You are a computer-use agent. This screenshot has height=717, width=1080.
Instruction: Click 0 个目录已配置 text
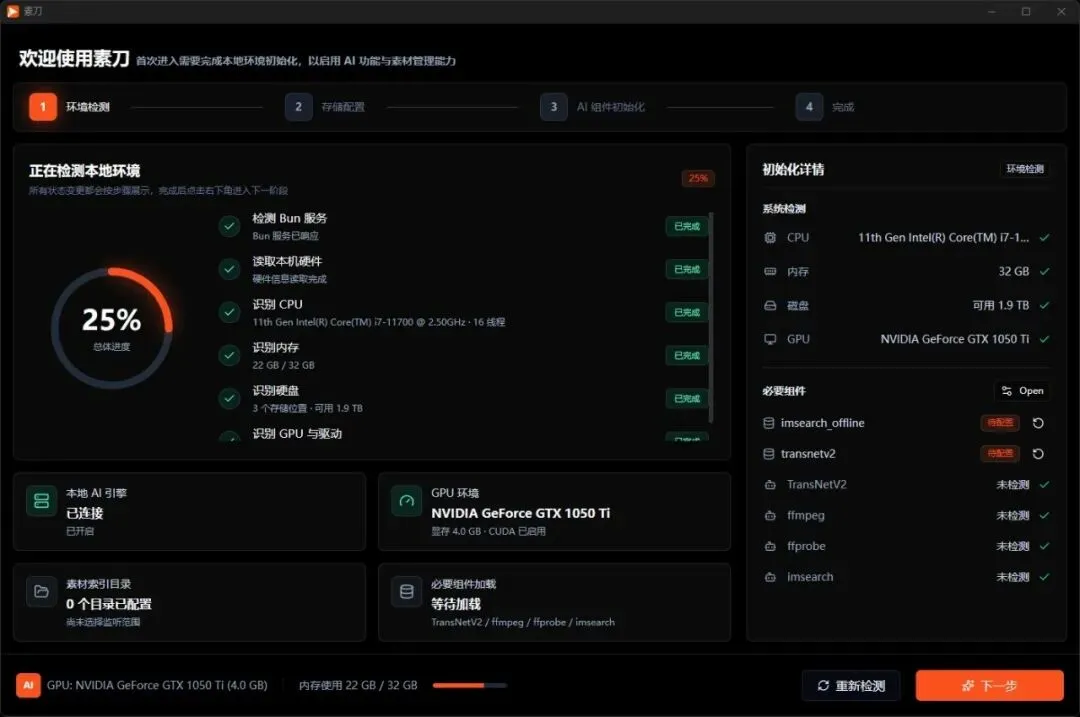109,604
